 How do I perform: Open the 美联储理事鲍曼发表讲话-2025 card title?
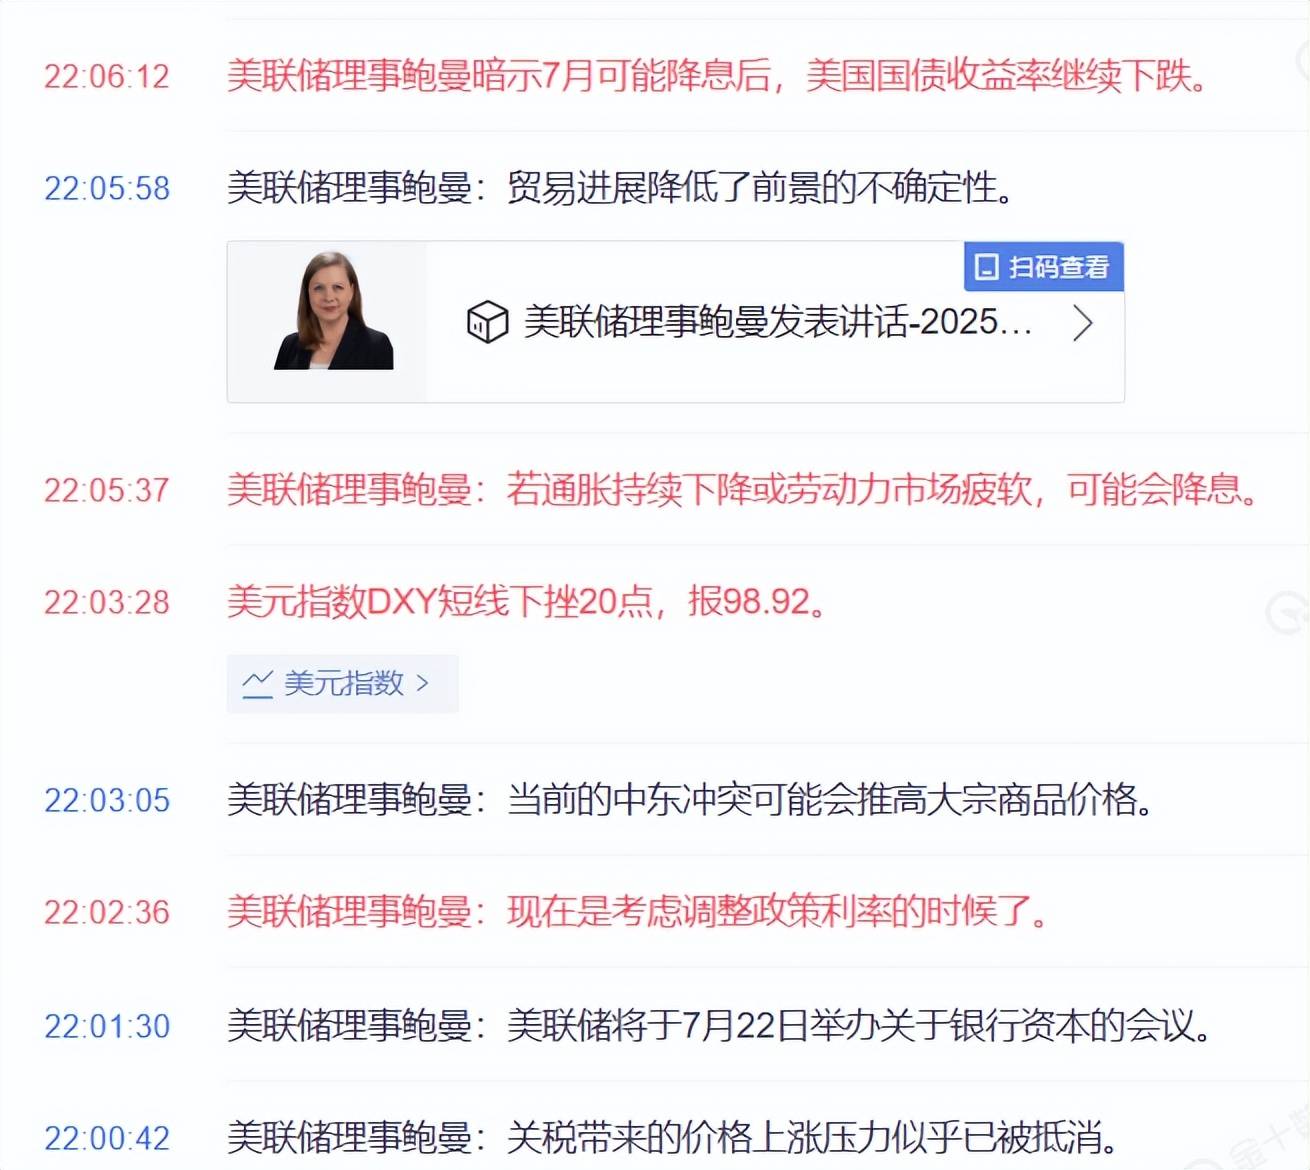pos(778,322)
